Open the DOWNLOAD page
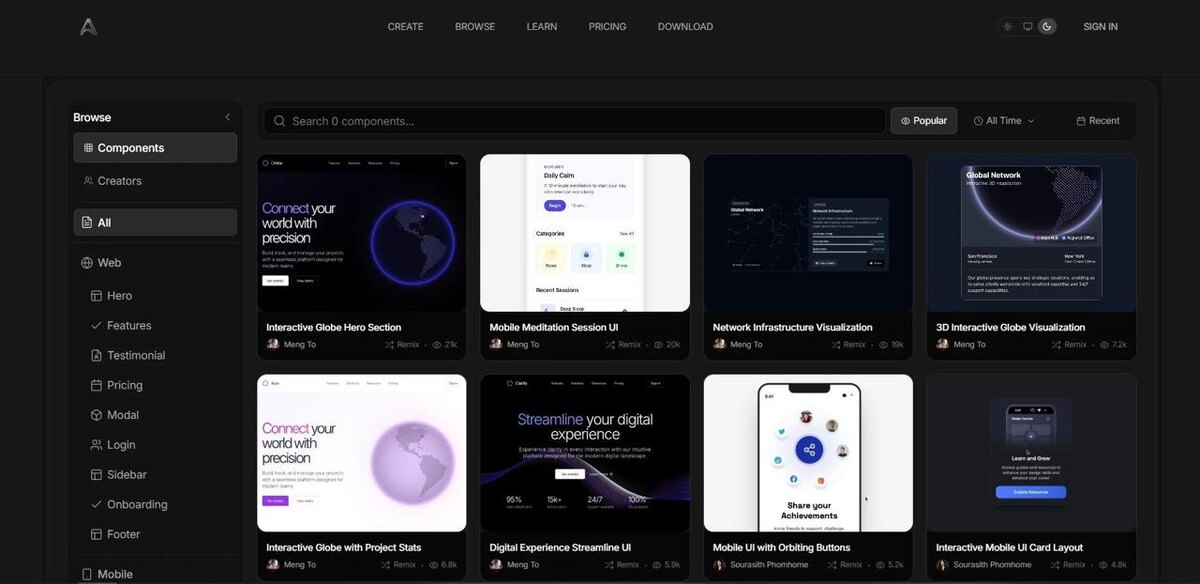Screen dimensions: 1200x584 pos(685,27)
